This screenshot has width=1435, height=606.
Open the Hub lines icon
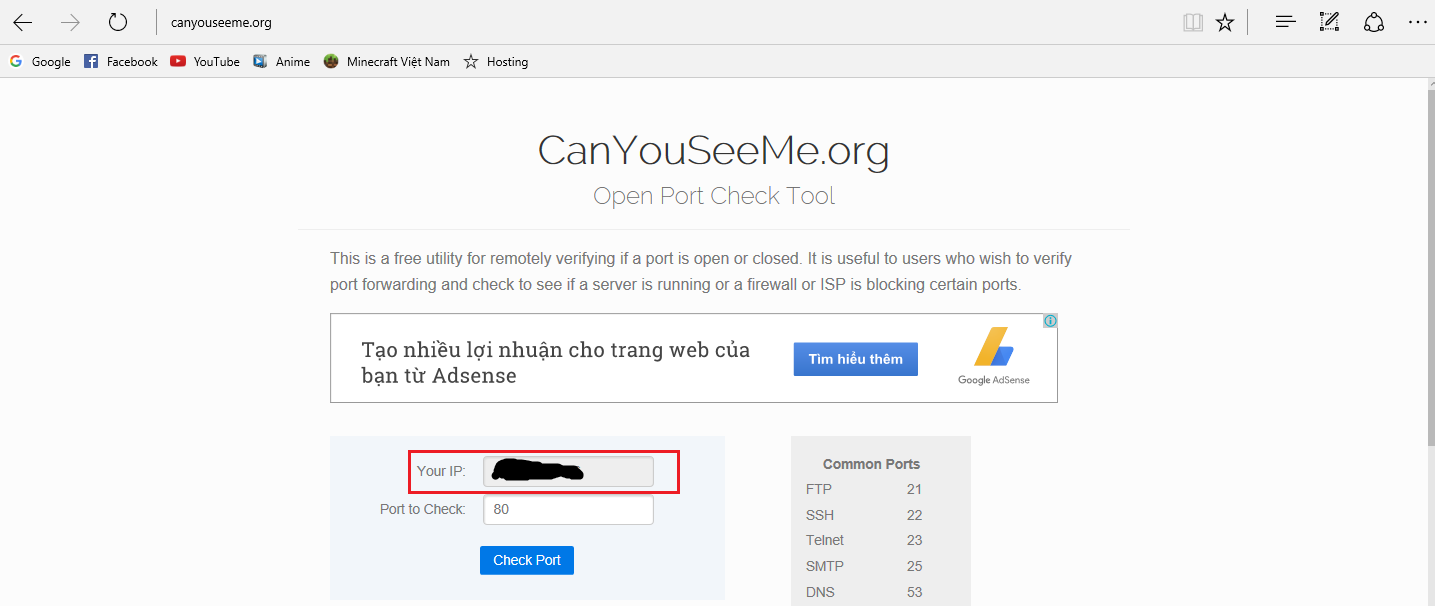coord(1286,21)
